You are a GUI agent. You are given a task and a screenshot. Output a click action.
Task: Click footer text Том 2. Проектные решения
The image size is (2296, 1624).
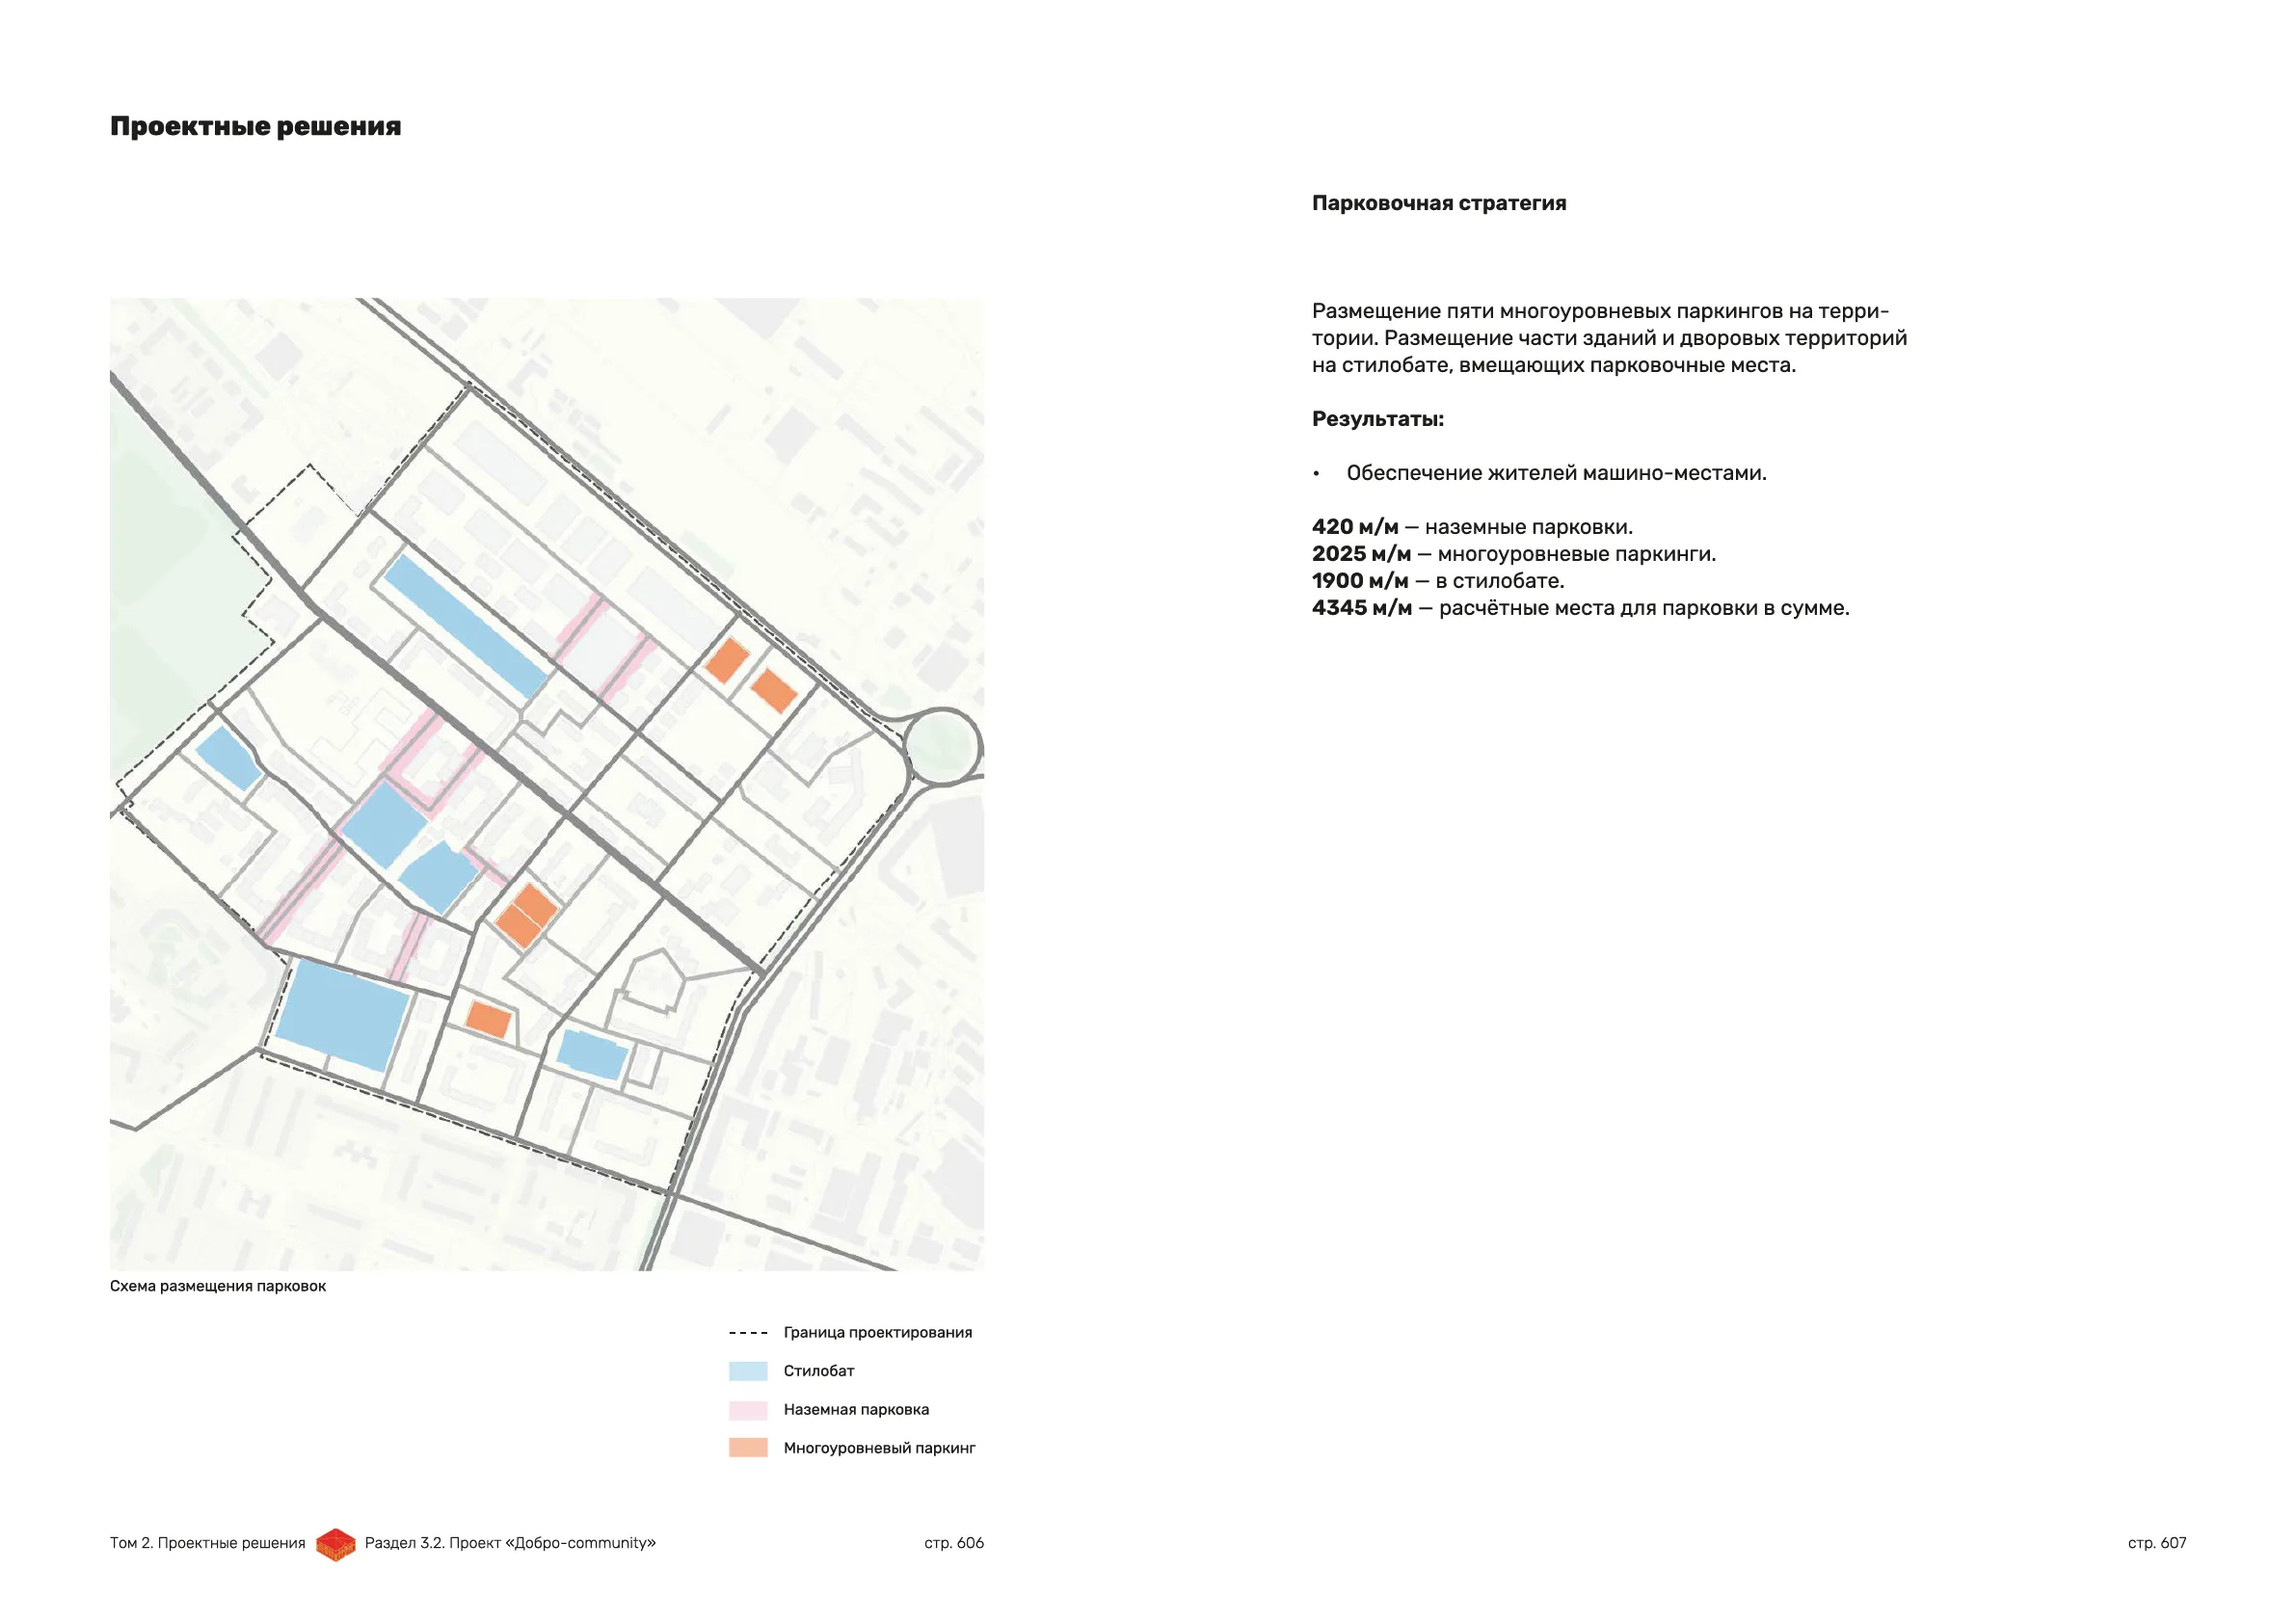(x=207, y=1543)
